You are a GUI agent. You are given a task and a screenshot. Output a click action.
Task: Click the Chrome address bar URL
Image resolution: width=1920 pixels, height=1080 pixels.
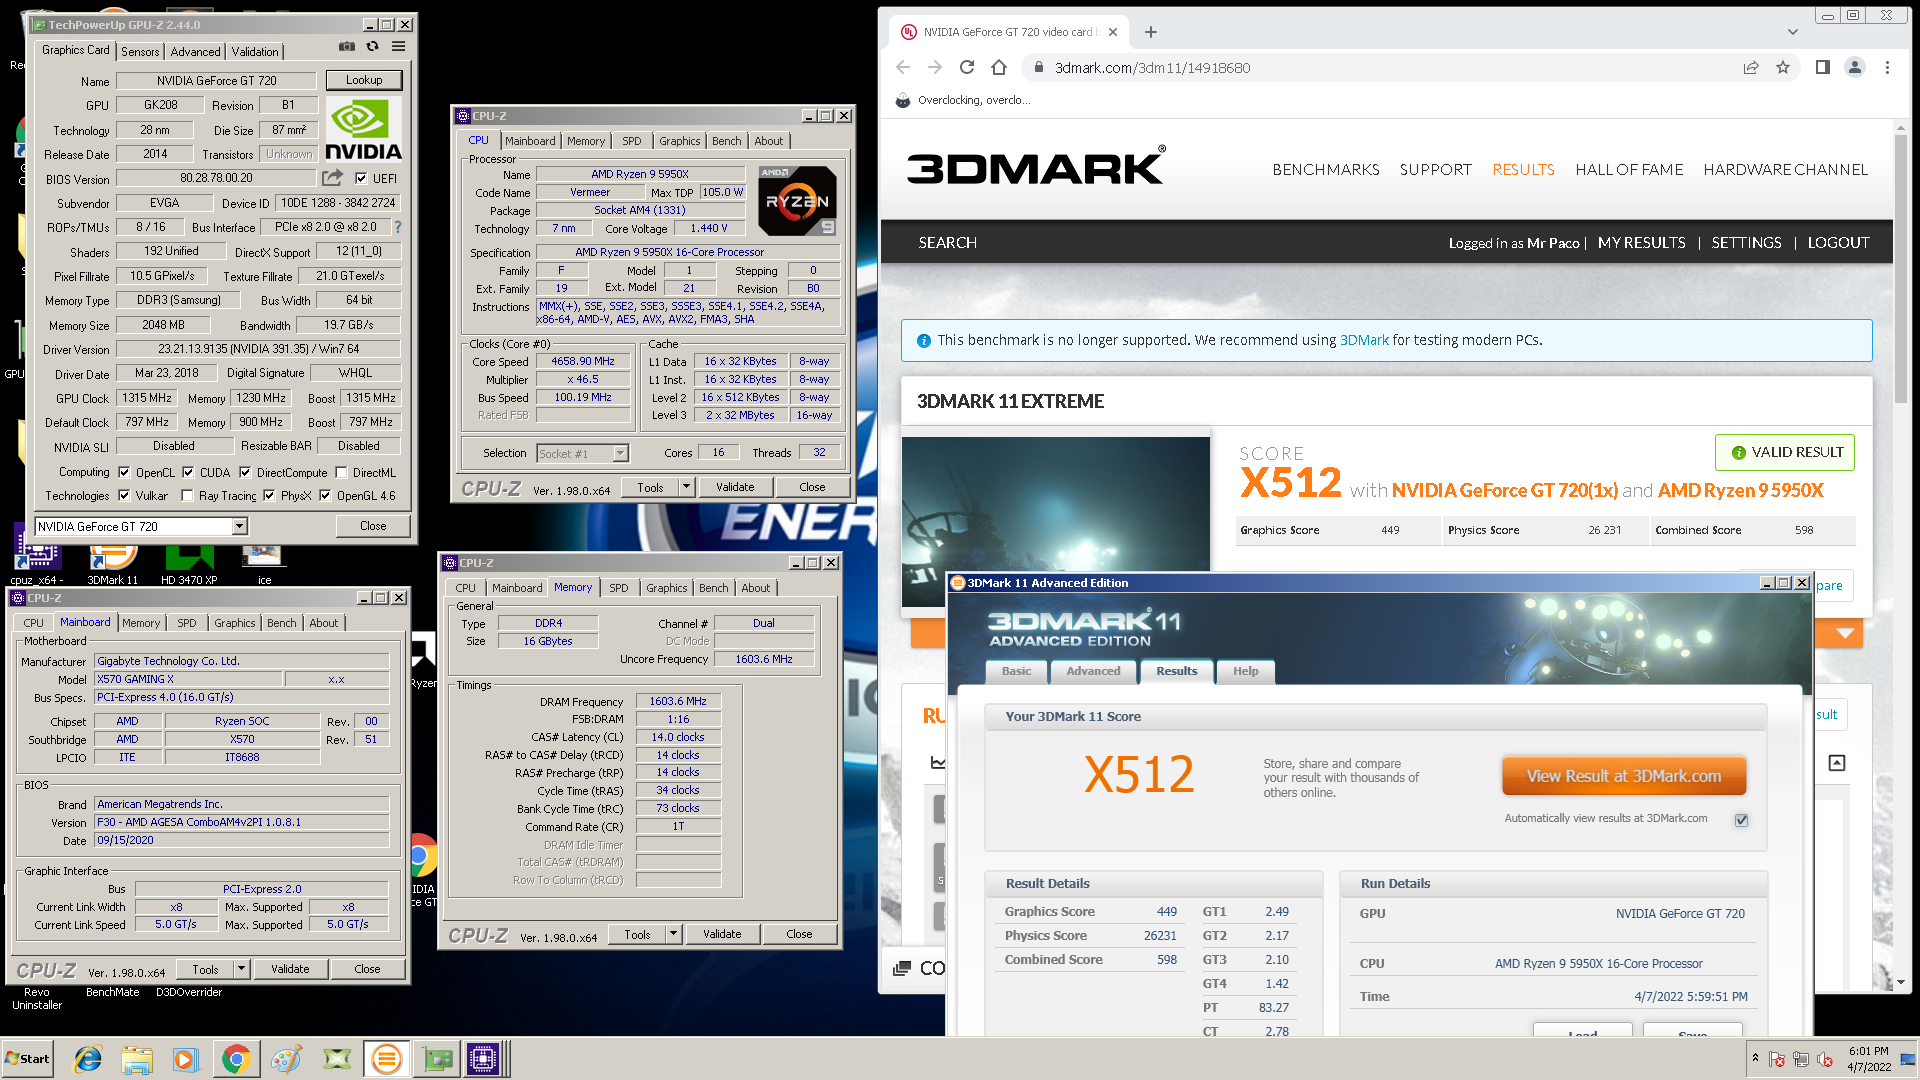click(x=1152, y=67)
